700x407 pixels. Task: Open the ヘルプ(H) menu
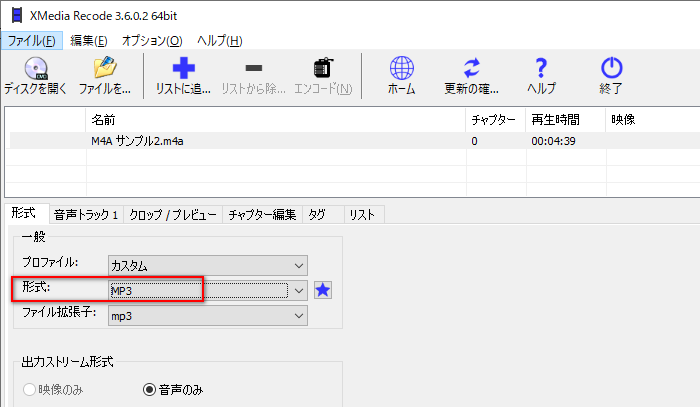tap(220, 41)
